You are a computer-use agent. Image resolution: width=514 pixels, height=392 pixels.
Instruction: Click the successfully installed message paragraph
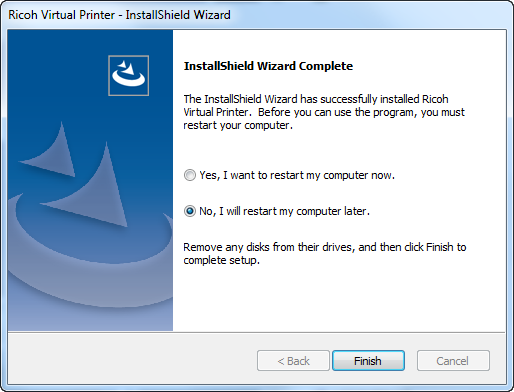click(324, 112)
